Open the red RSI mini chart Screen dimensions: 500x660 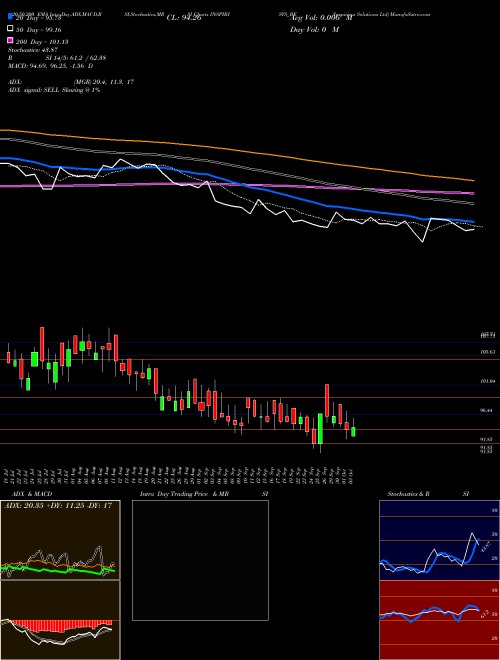439,620
